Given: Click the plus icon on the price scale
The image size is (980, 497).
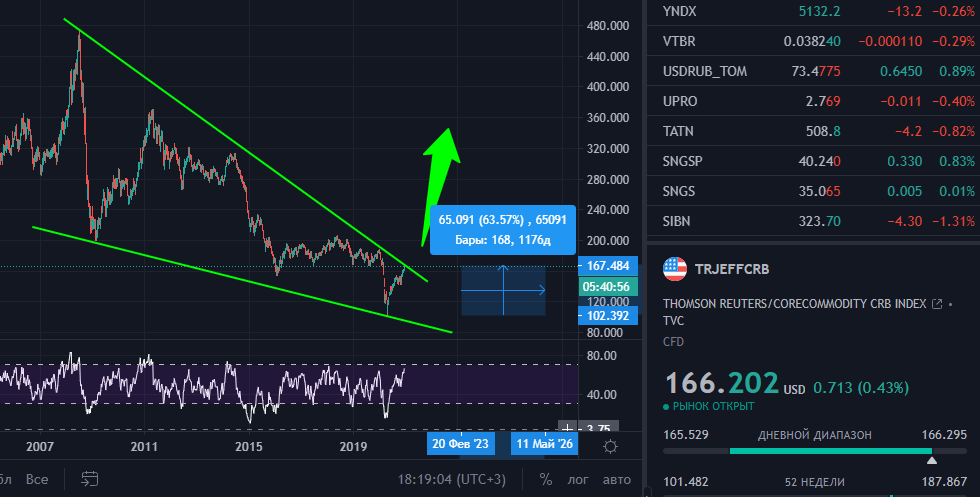Looking at the screenshot, I should tap(567, 429).
